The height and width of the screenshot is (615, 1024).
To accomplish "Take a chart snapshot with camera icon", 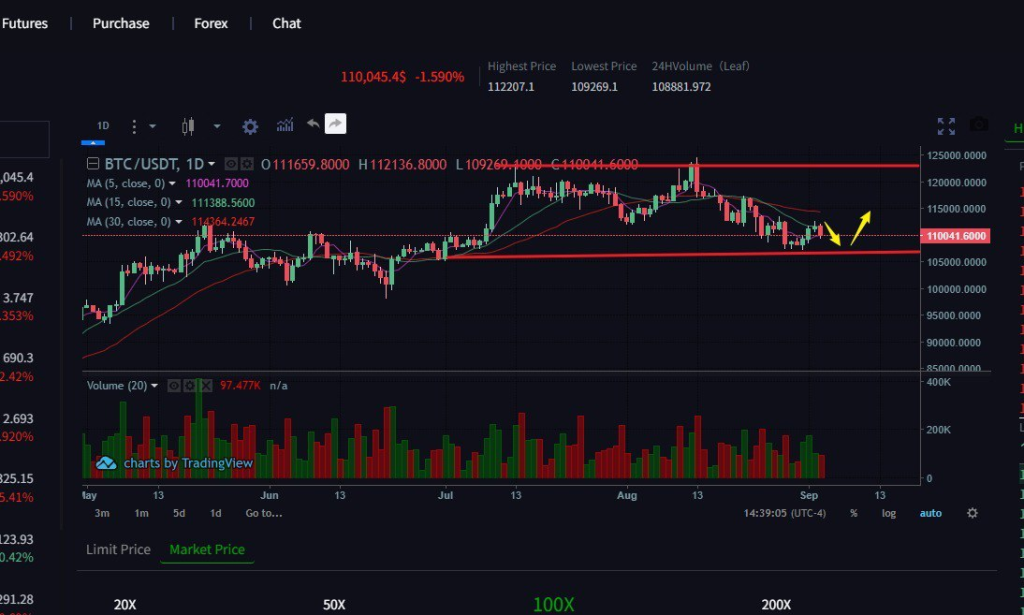I will point(979,125).
